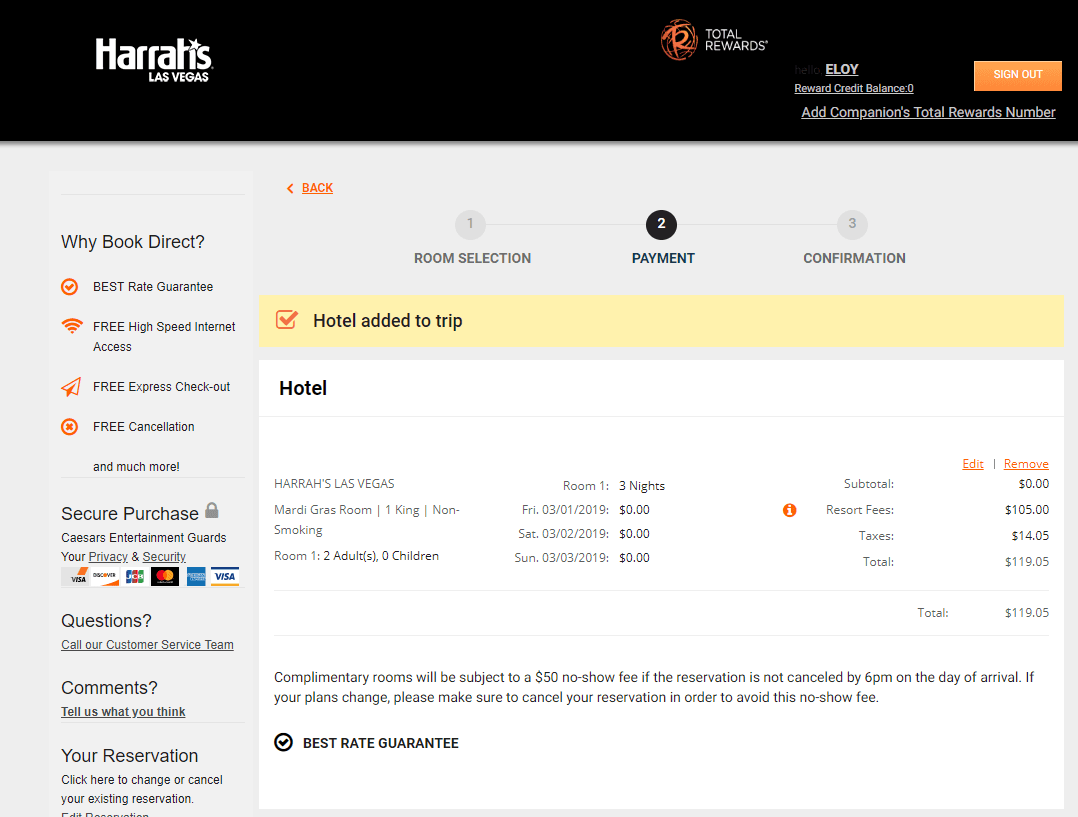Click the rightmost Visa card logo

tap(225, 576)
